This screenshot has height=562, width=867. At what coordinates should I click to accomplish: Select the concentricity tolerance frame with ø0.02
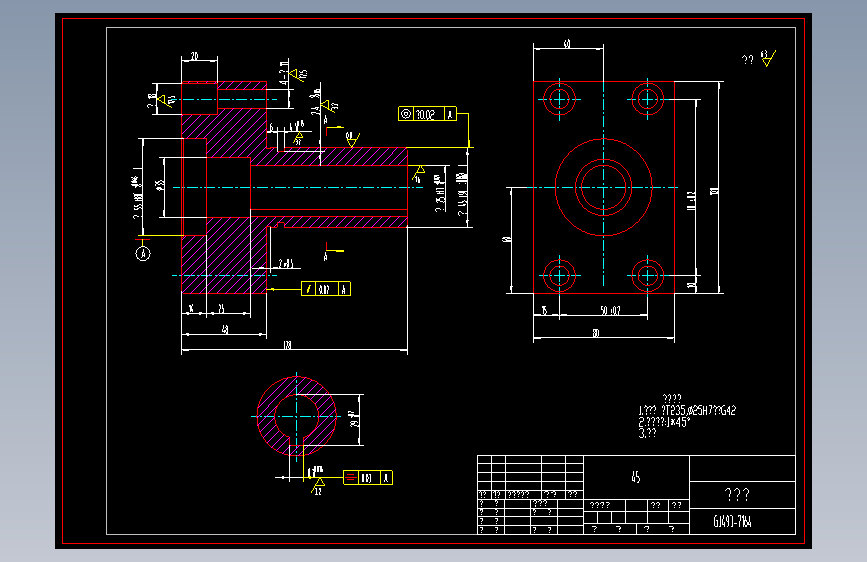[x=427, y=114]
